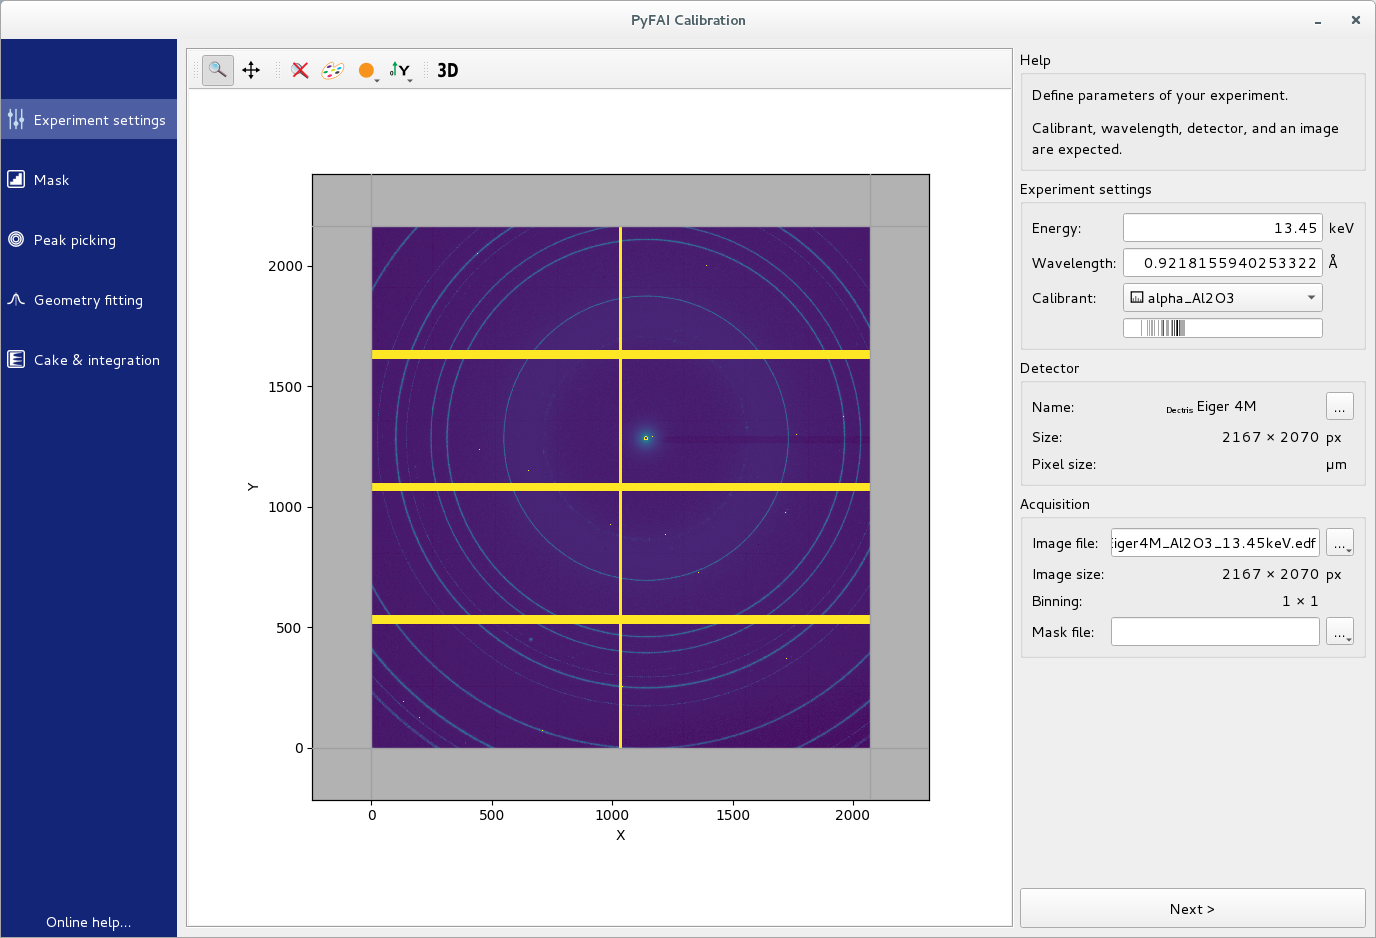Switch to the 3D view

[447, 70]
